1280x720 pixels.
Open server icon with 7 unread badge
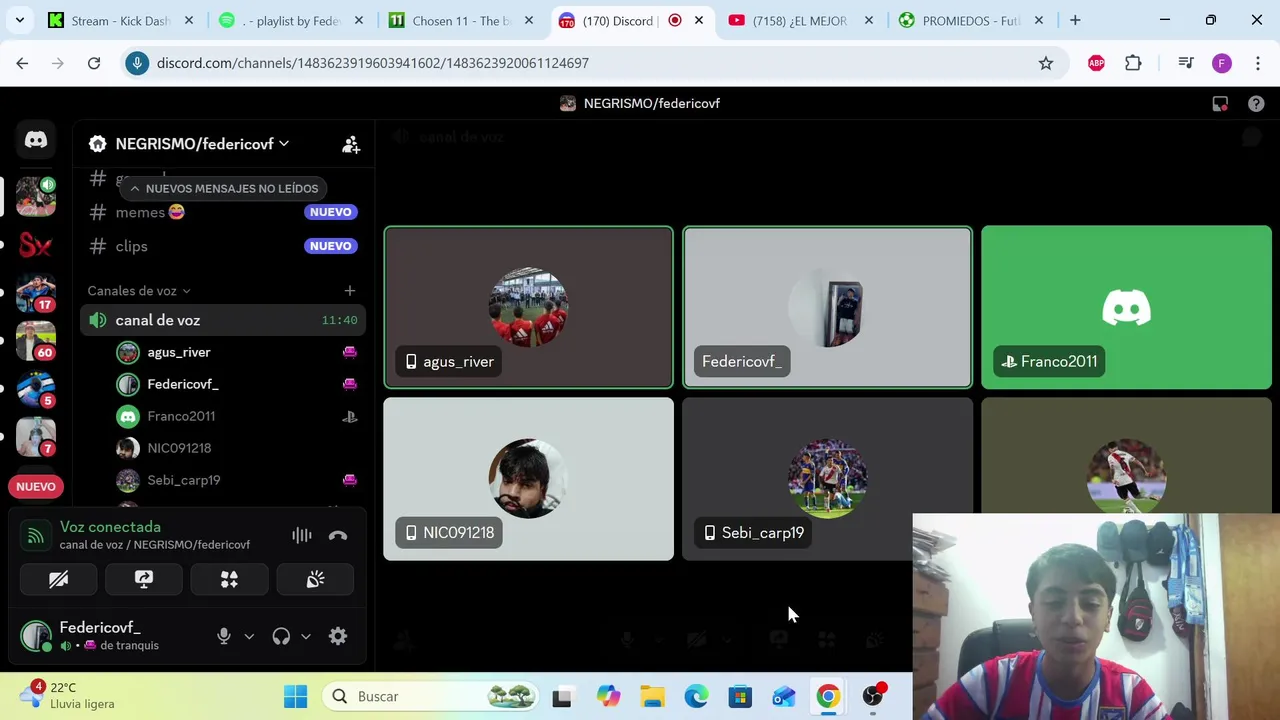coord(36,437)
